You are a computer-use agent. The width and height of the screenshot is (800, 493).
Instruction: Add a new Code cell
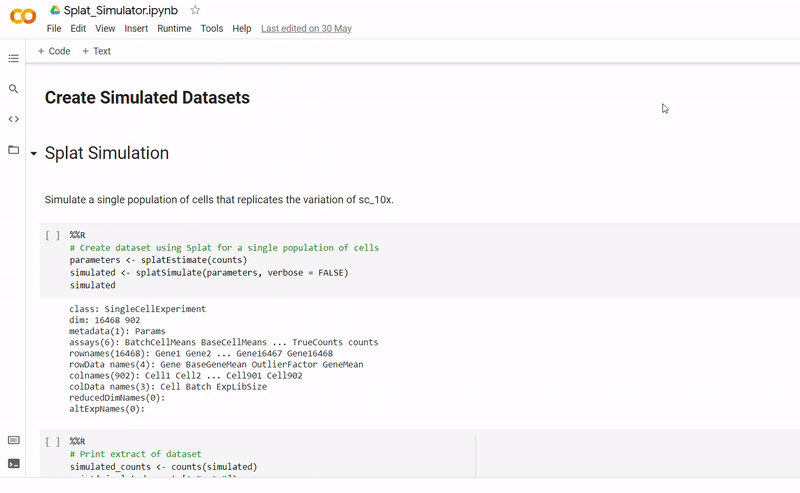(x=54, y=51)
